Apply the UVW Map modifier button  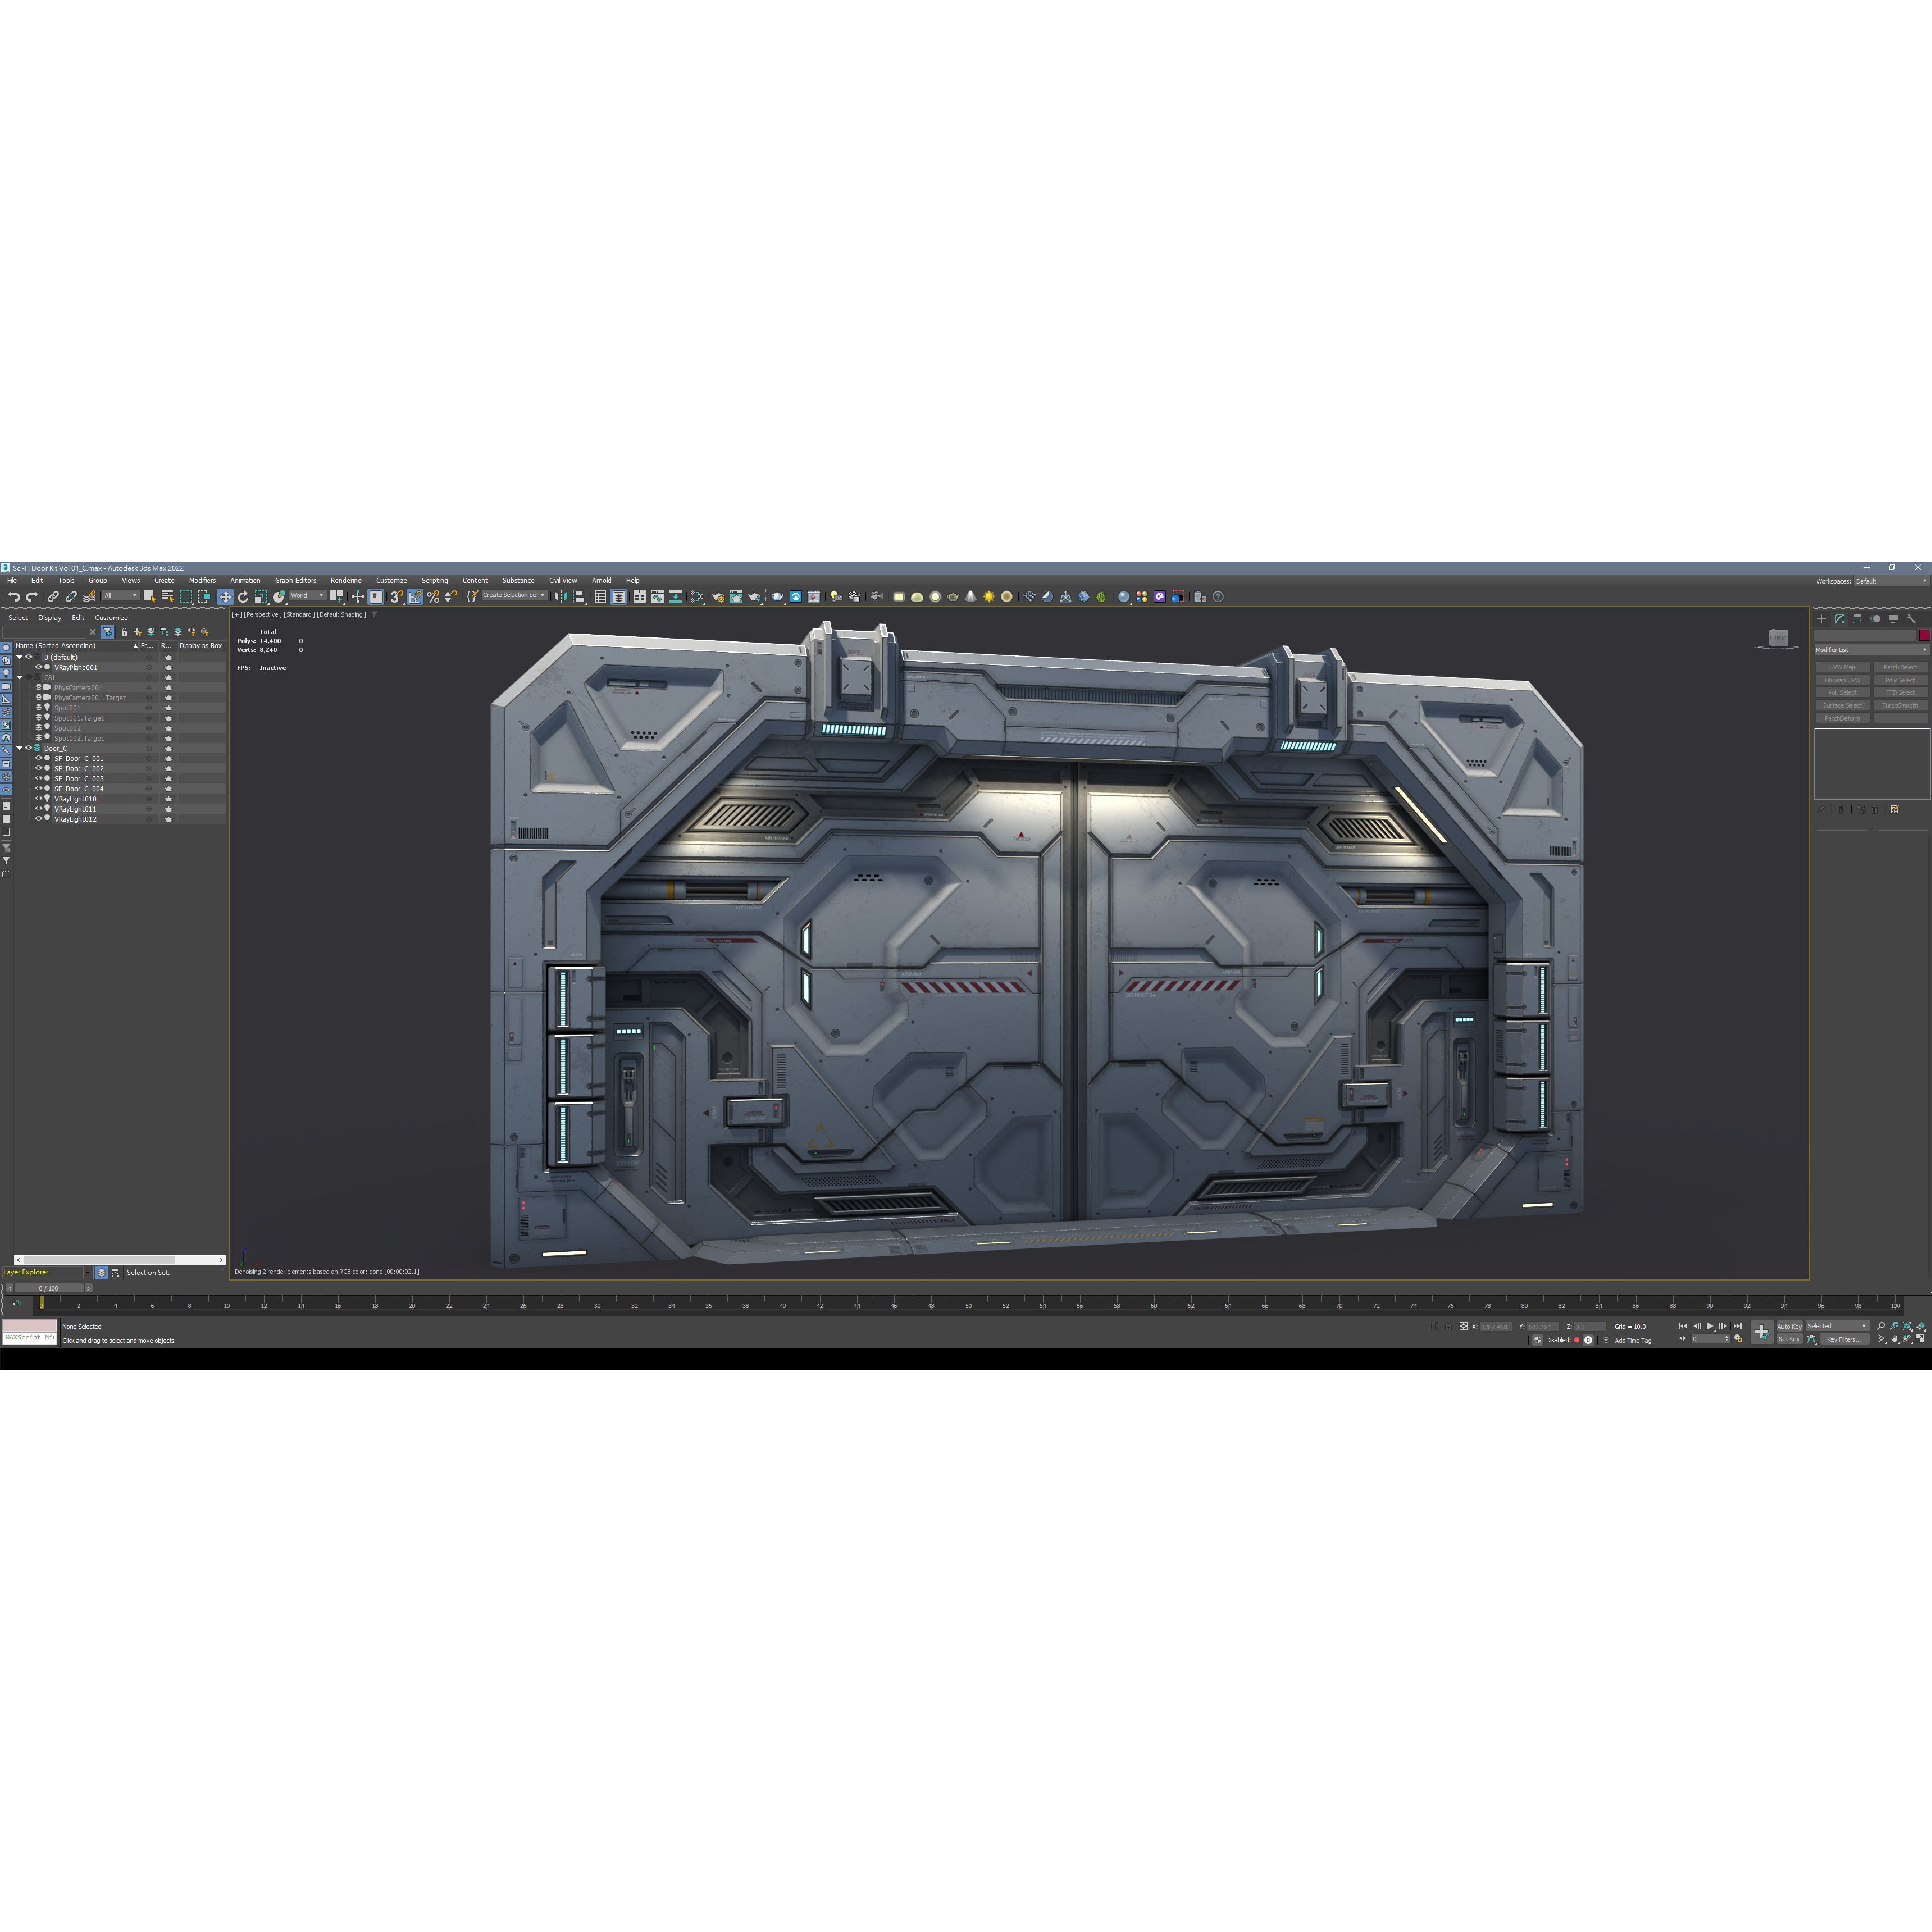[x=1843, y=668]
